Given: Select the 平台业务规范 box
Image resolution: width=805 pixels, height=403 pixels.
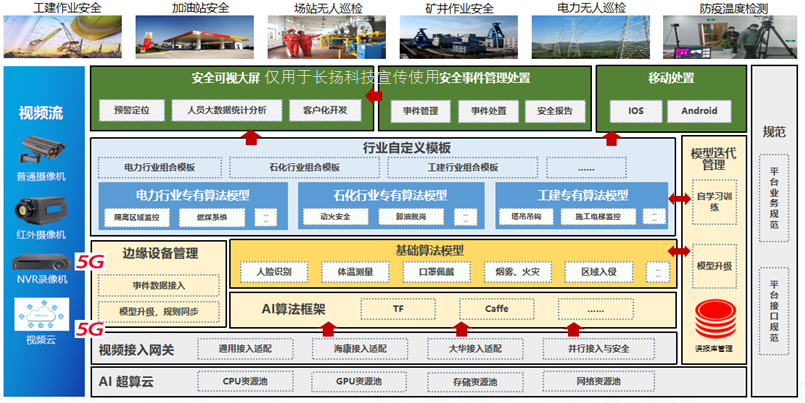Looking at the screenshot, I should tap(774, 199).
